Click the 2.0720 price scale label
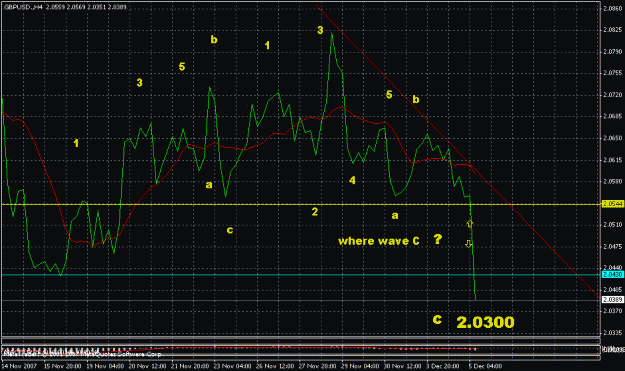 coord(613,95)
